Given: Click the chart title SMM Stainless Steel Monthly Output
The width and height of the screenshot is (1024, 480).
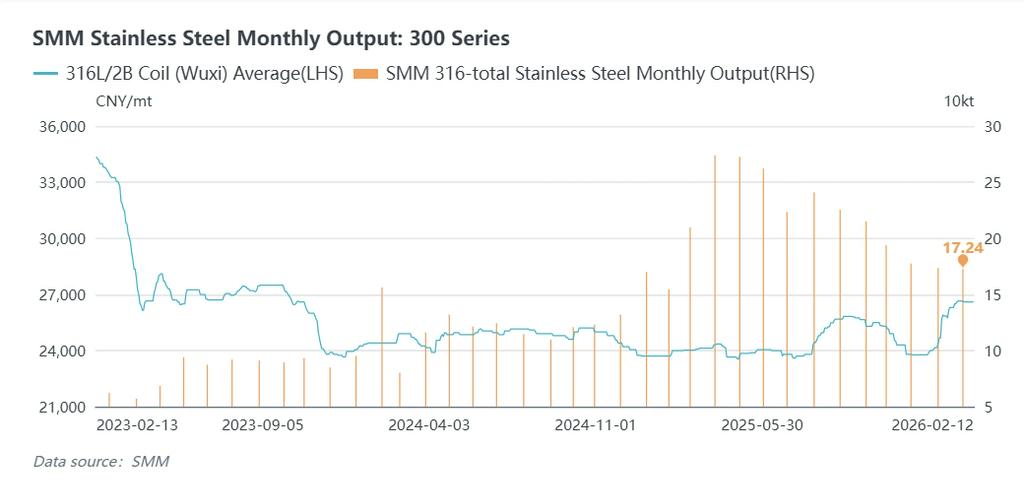Looking at the screenshot, I should [271, 38].
